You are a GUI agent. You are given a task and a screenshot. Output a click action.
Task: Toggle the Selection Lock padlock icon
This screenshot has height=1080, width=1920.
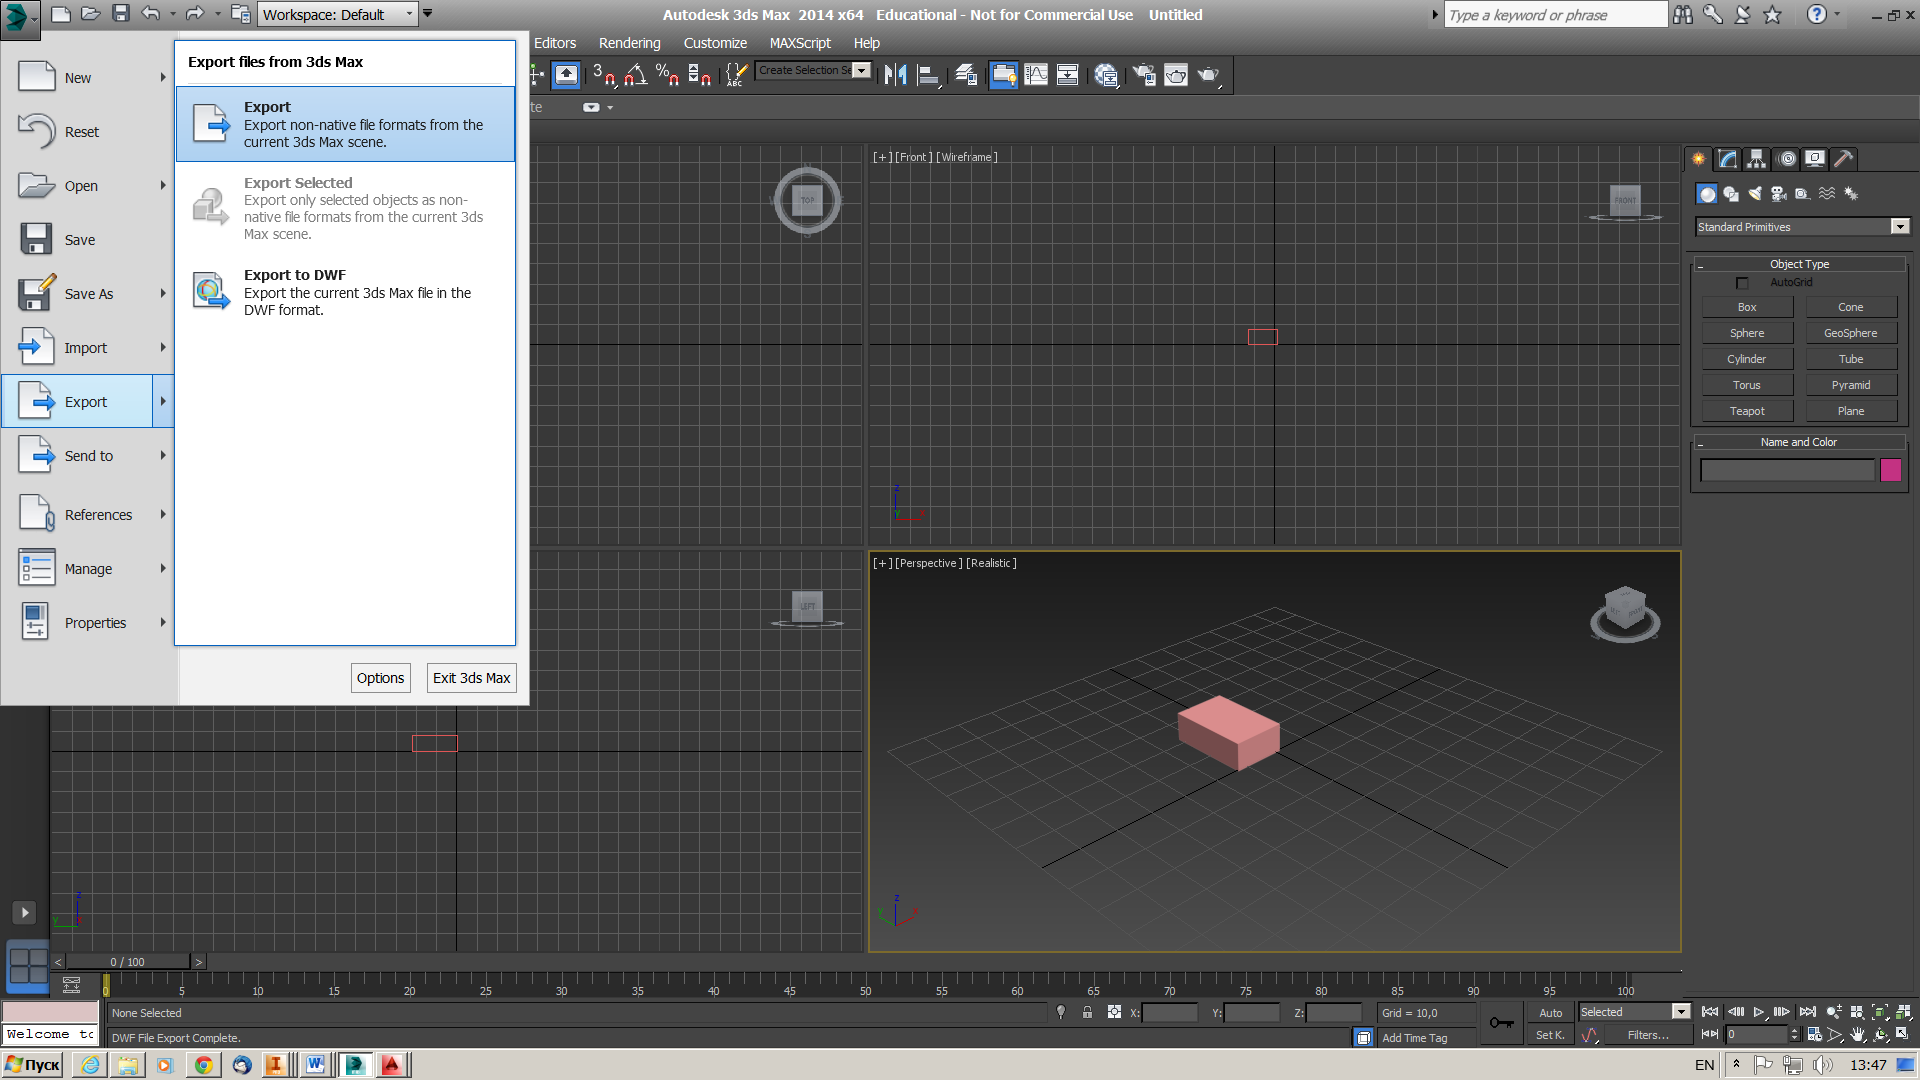click(x=1087, y=1012)
